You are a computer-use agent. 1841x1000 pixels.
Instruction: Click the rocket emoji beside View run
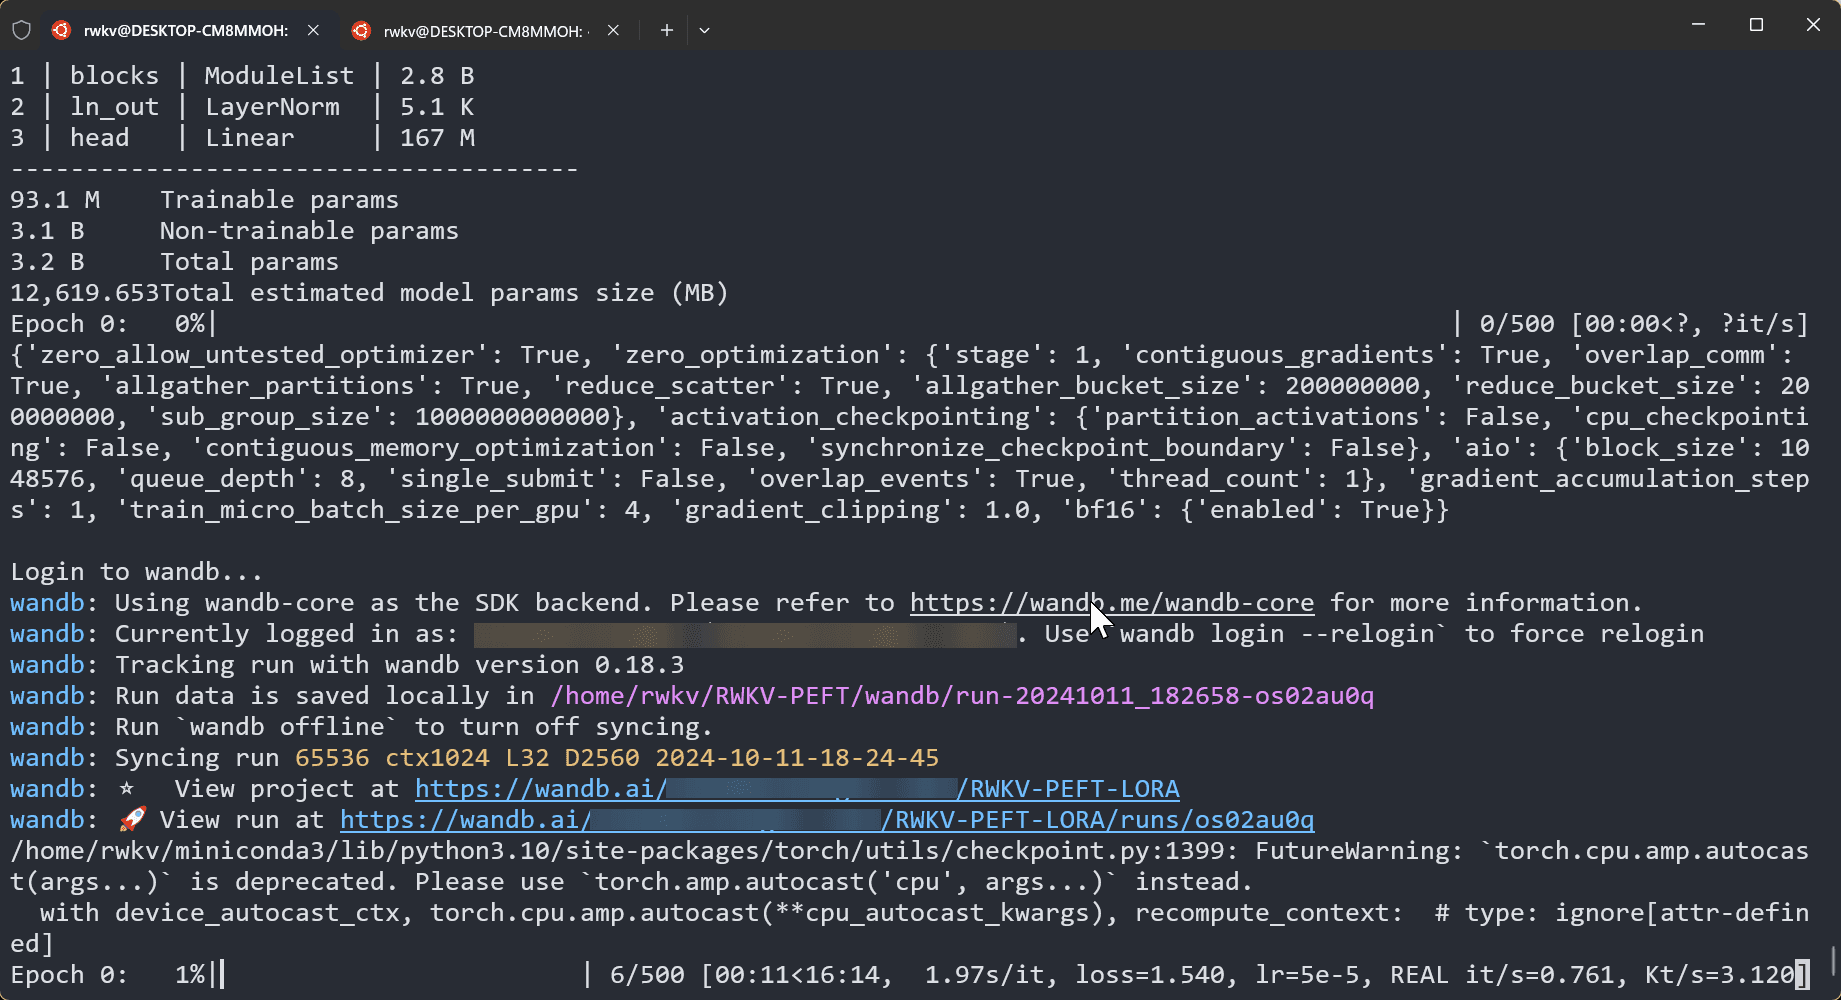(132, 820)
